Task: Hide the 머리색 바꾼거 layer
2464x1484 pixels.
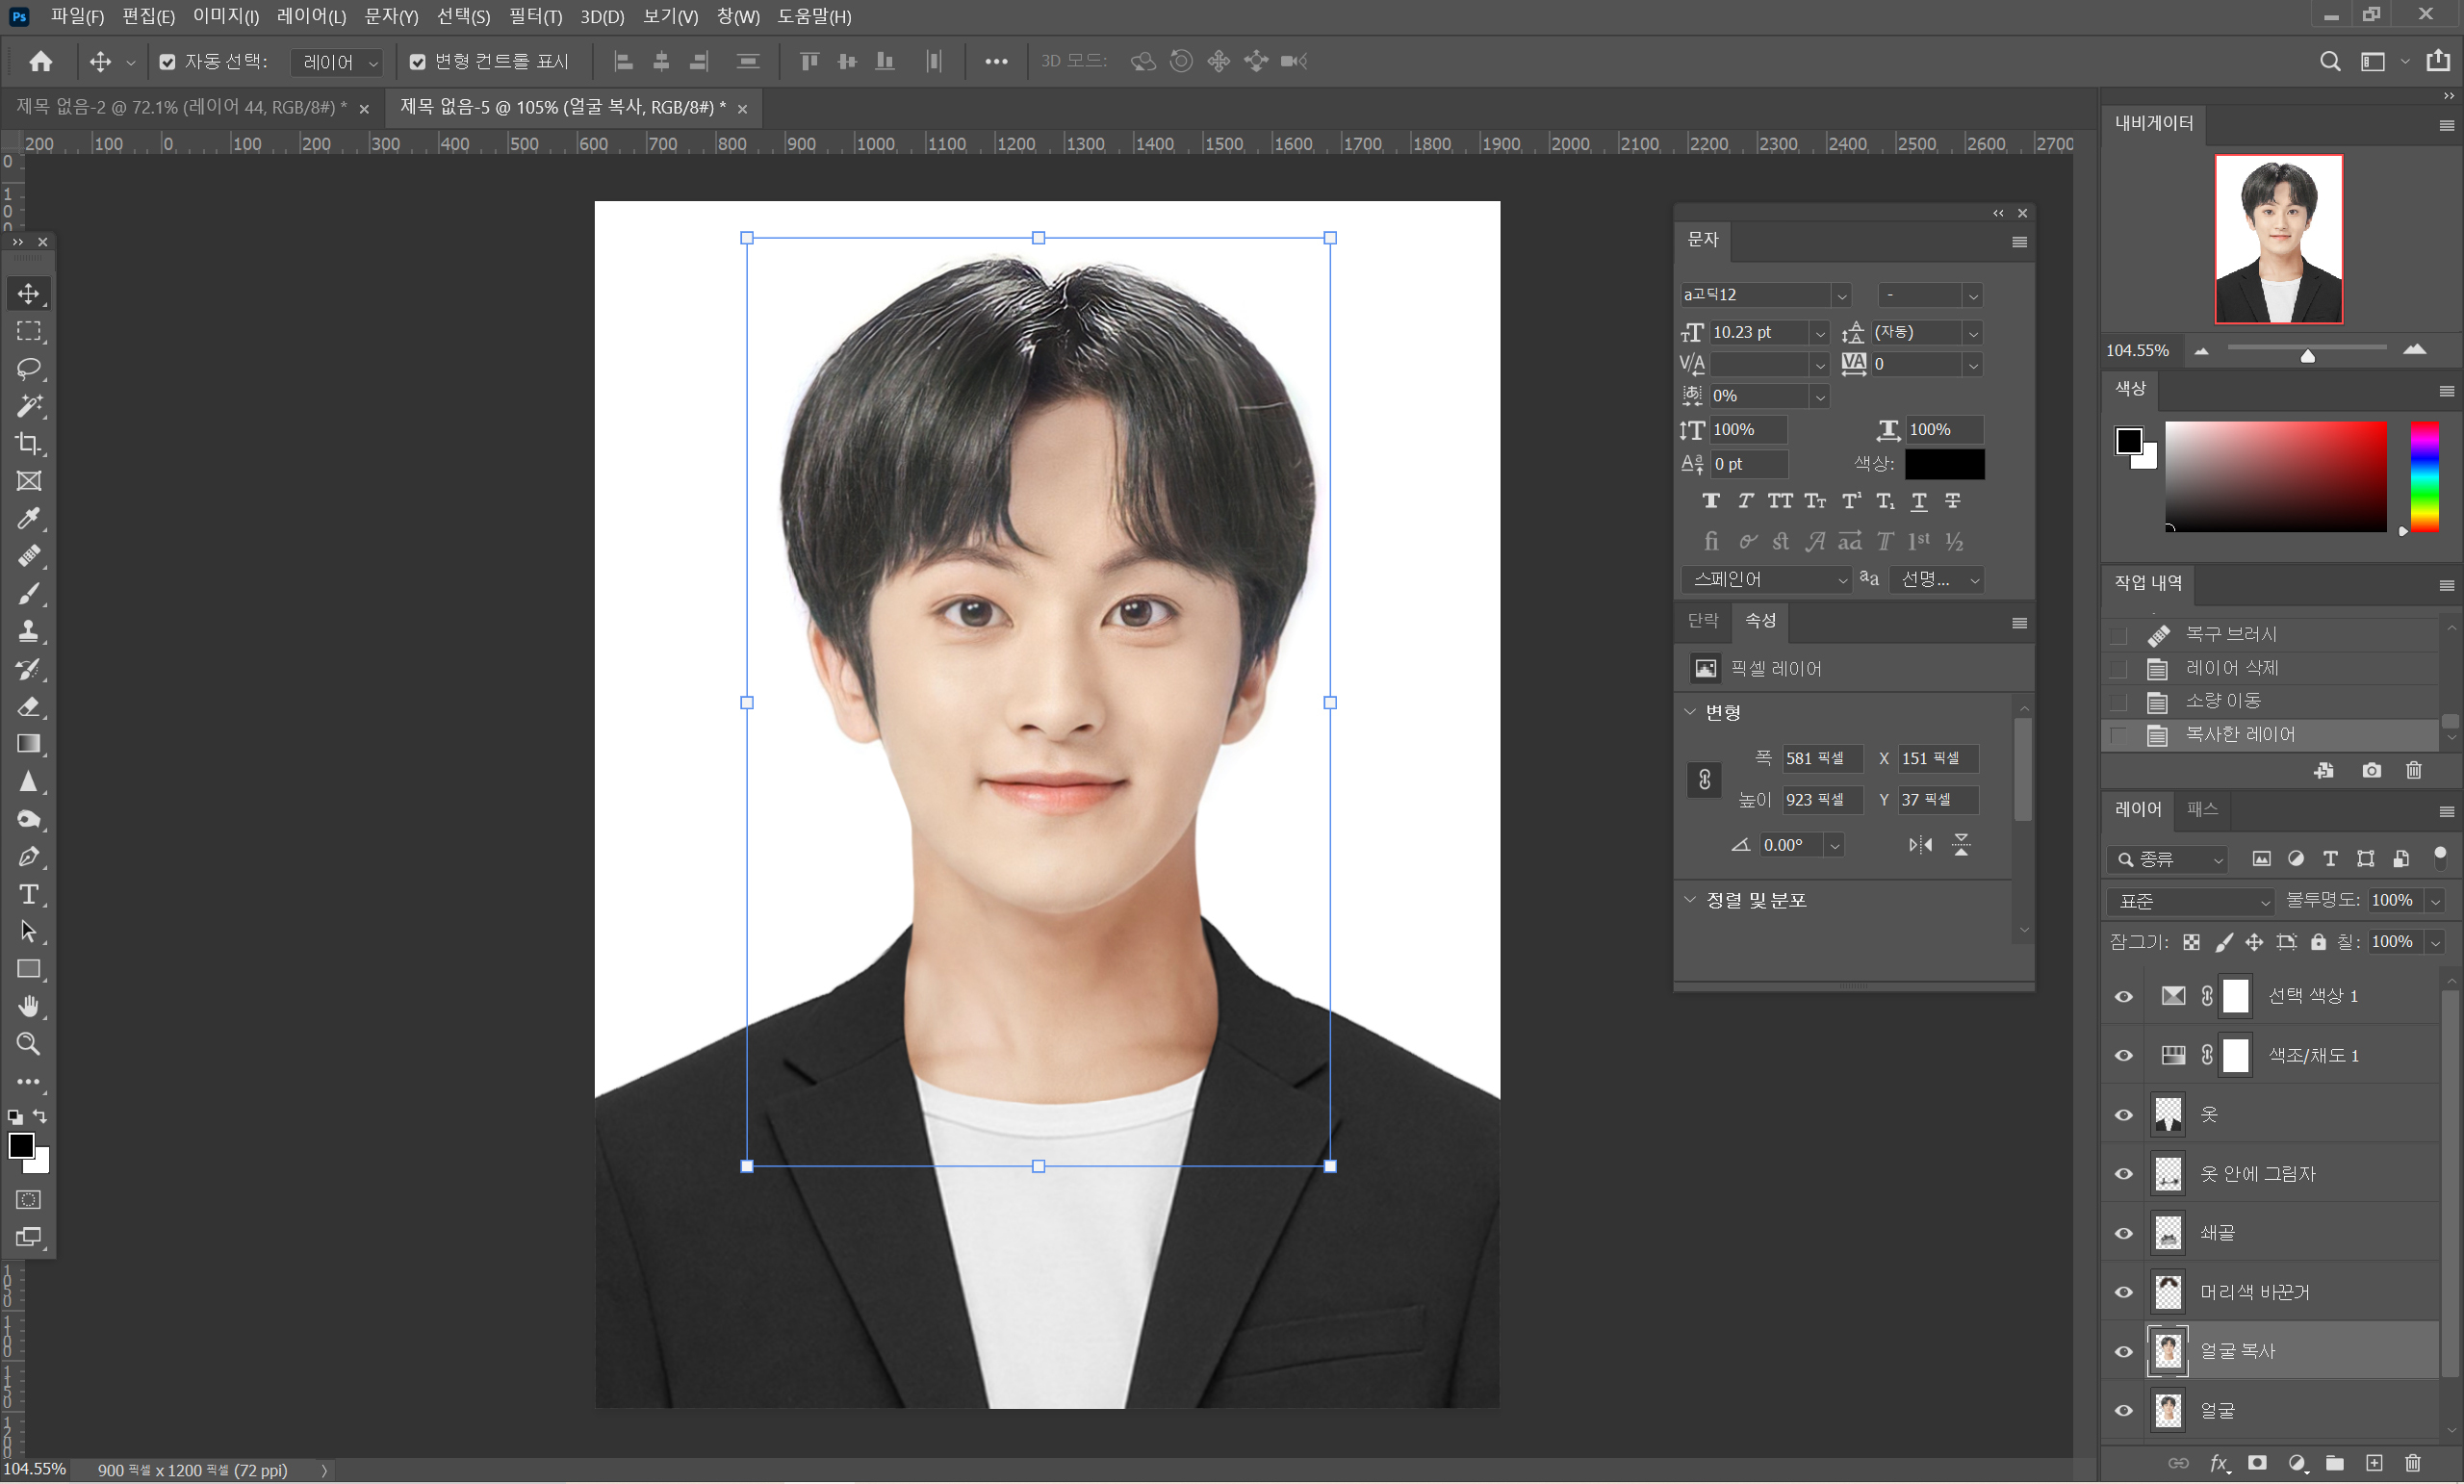Action: [x=2123, y=1292]
